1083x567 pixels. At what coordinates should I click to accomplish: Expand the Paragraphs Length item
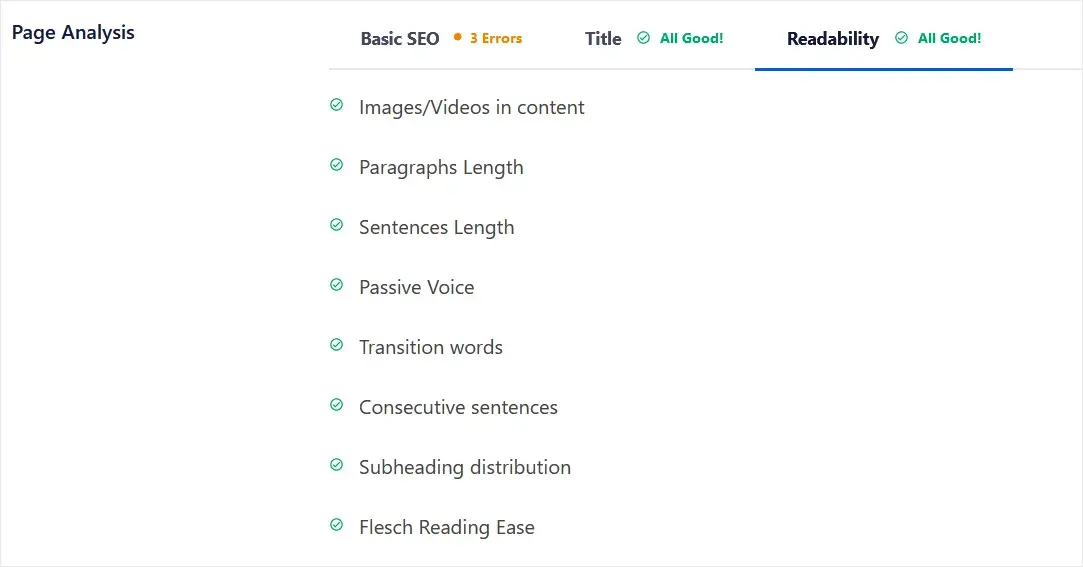441,167
